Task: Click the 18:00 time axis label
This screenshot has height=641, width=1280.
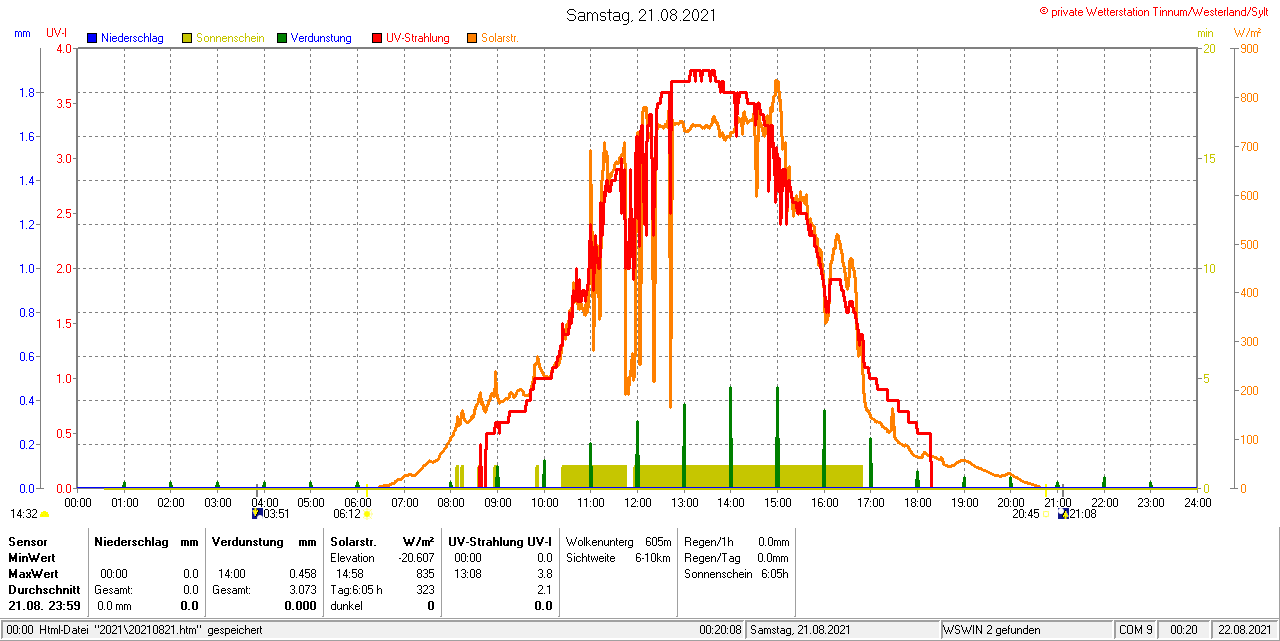Action: pos(917,502)
